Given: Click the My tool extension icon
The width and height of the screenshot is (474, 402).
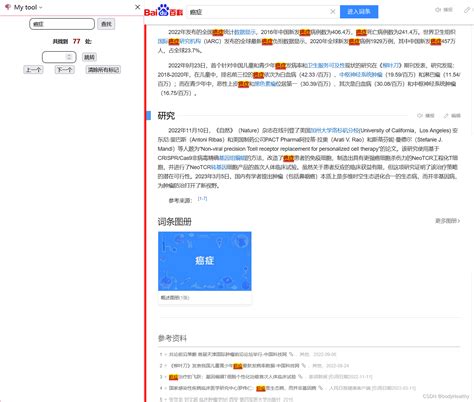Looking at the screenshot, I should (8, 7).
